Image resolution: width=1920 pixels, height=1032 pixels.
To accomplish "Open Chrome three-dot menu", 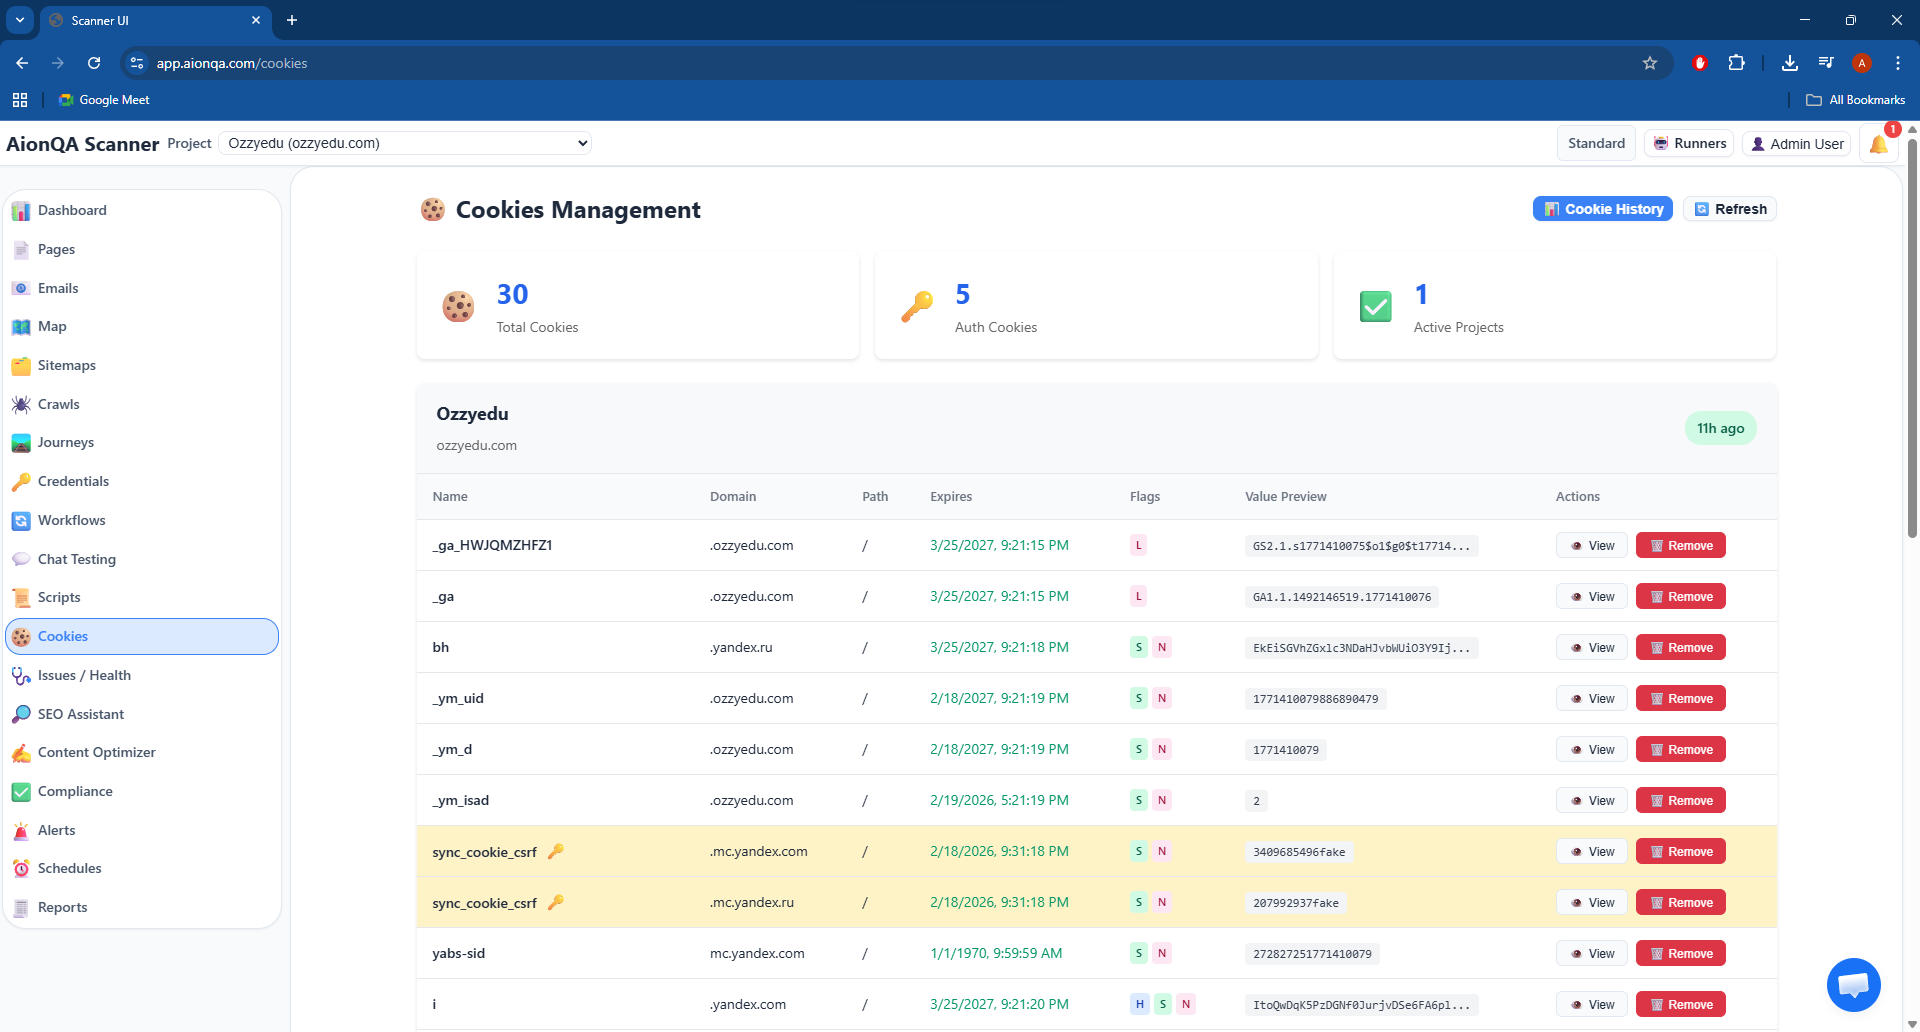I will coord(1898,63).
